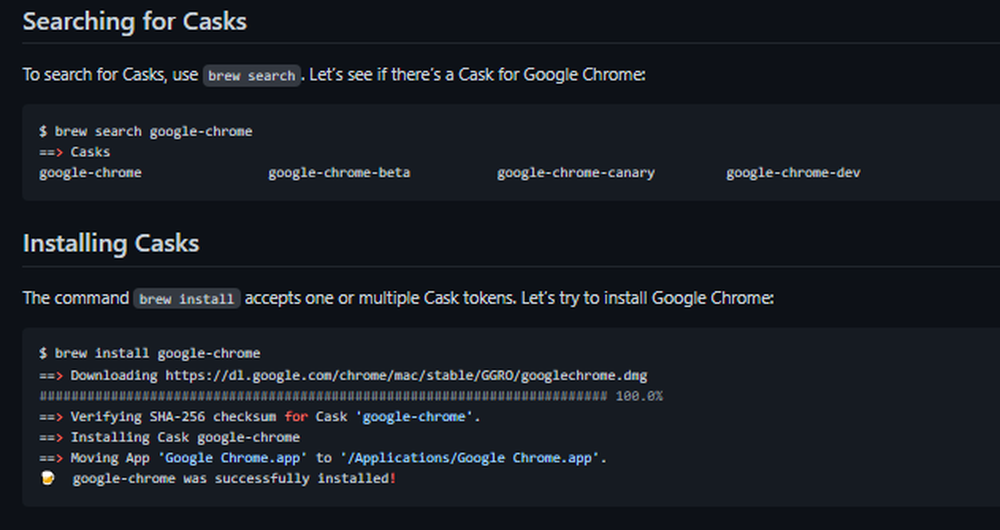1000x530 pixels.
Task: Click the inline "brew install" code snippet
Action: pyautogui.click(x=187, y=298)
